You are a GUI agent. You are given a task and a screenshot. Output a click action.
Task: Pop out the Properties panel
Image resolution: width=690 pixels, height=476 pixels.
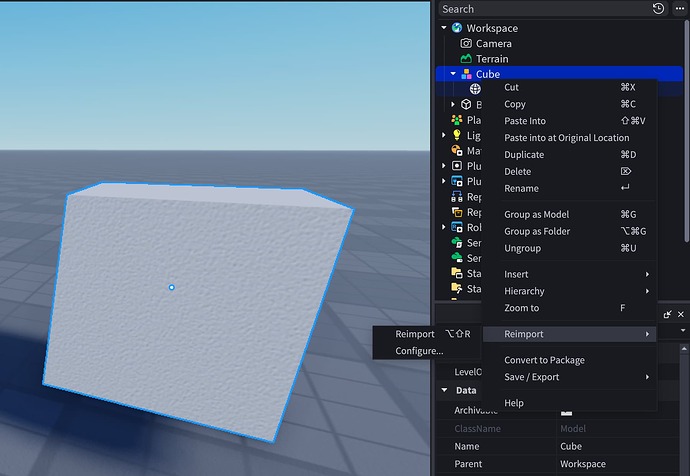pyautogui.click(x=668, y=314)
